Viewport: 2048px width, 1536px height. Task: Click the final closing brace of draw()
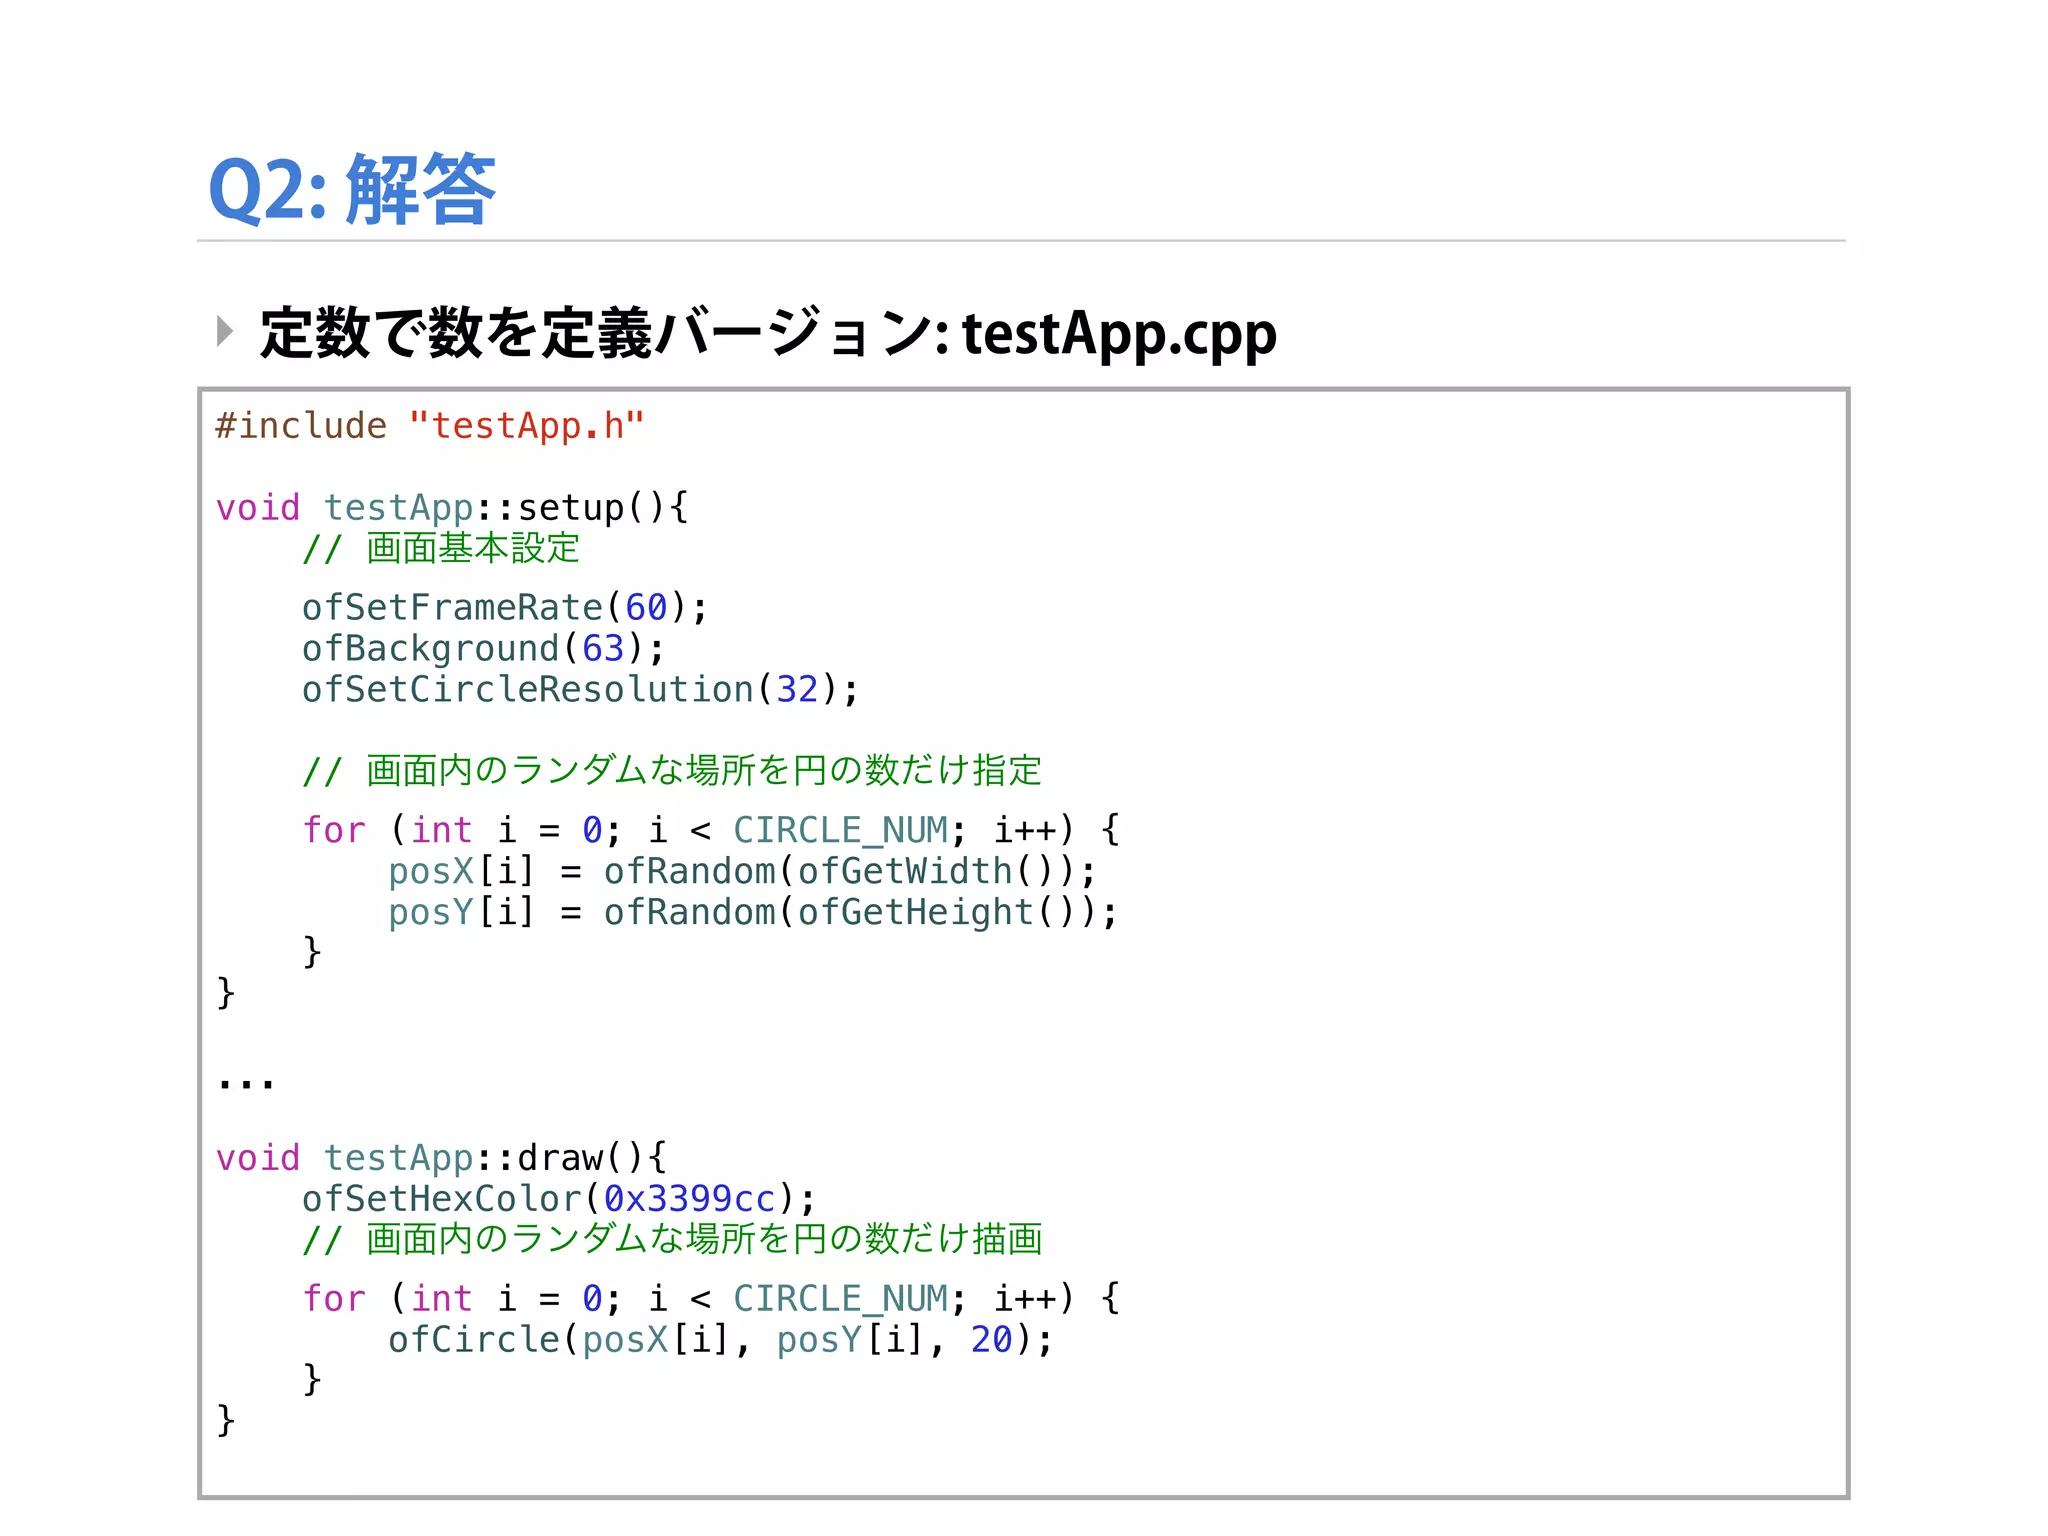coord(226,1419)
